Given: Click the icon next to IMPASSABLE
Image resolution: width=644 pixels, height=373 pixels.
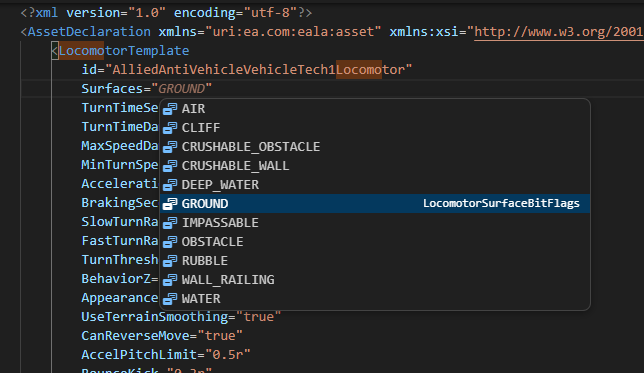Looking at the screenshot, I should pyautogui.click(x=170, y=223).
